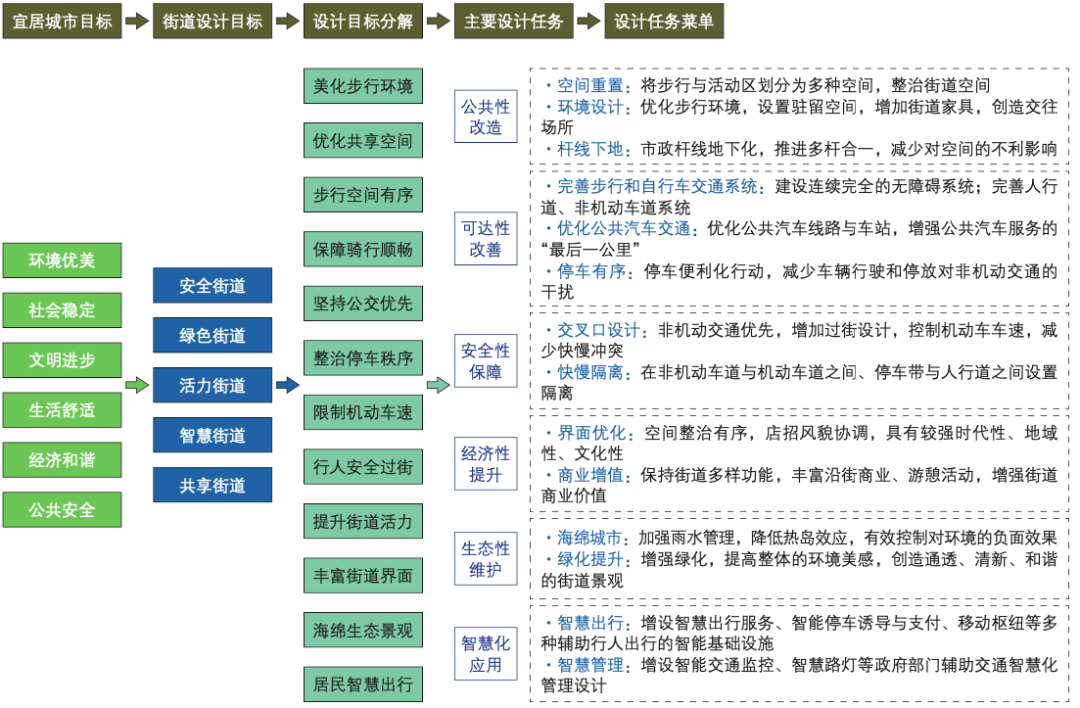Select the 丰富街道界面 box

[363, 576]
